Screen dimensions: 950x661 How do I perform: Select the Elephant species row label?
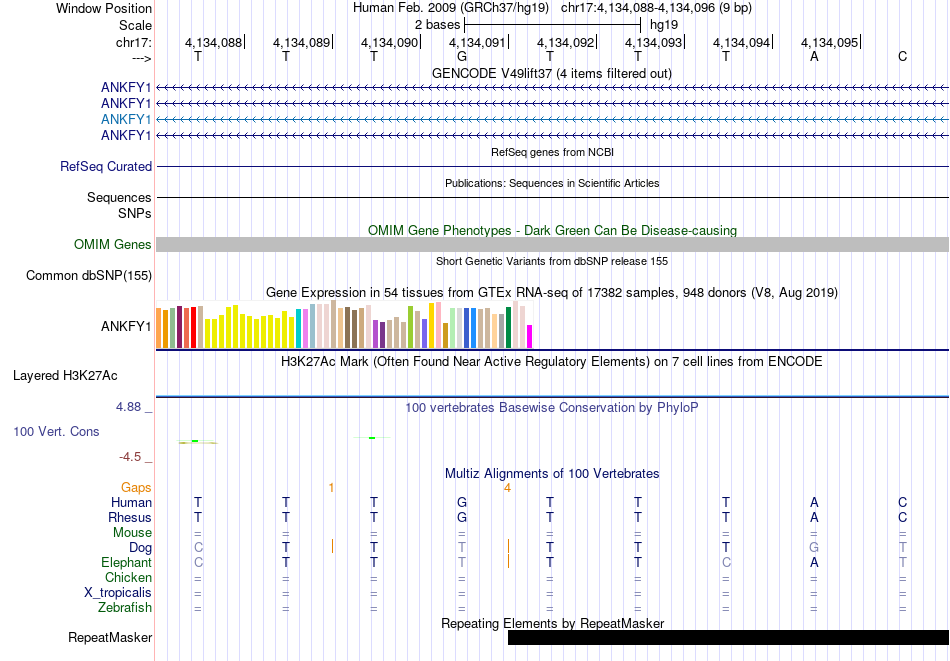point(127,562)
